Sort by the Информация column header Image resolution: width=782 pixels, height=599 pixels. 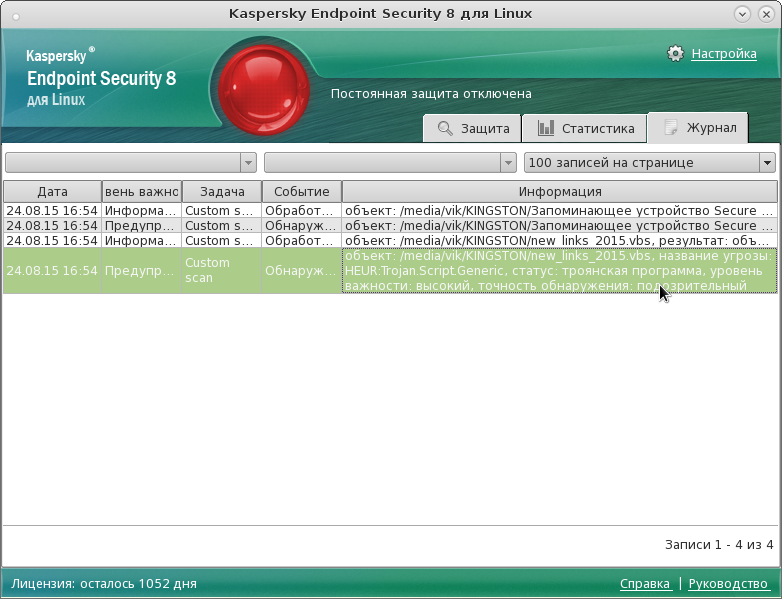[560, 192]
